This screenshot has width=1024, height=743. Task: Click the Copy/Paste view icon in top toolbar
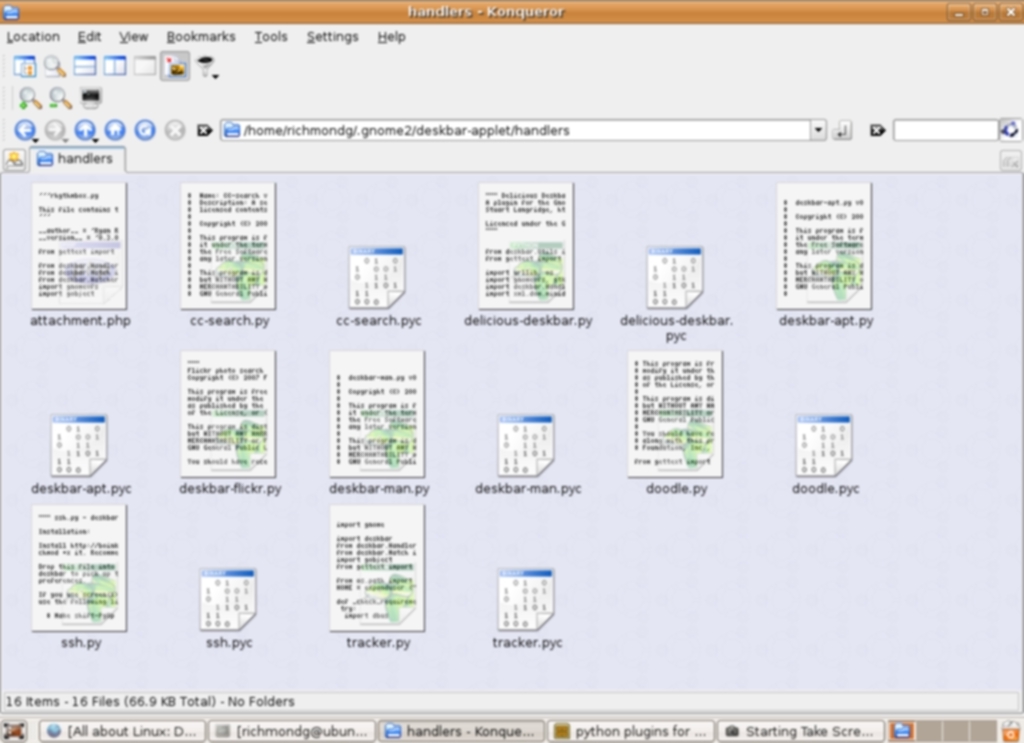(x=25, y=66)
